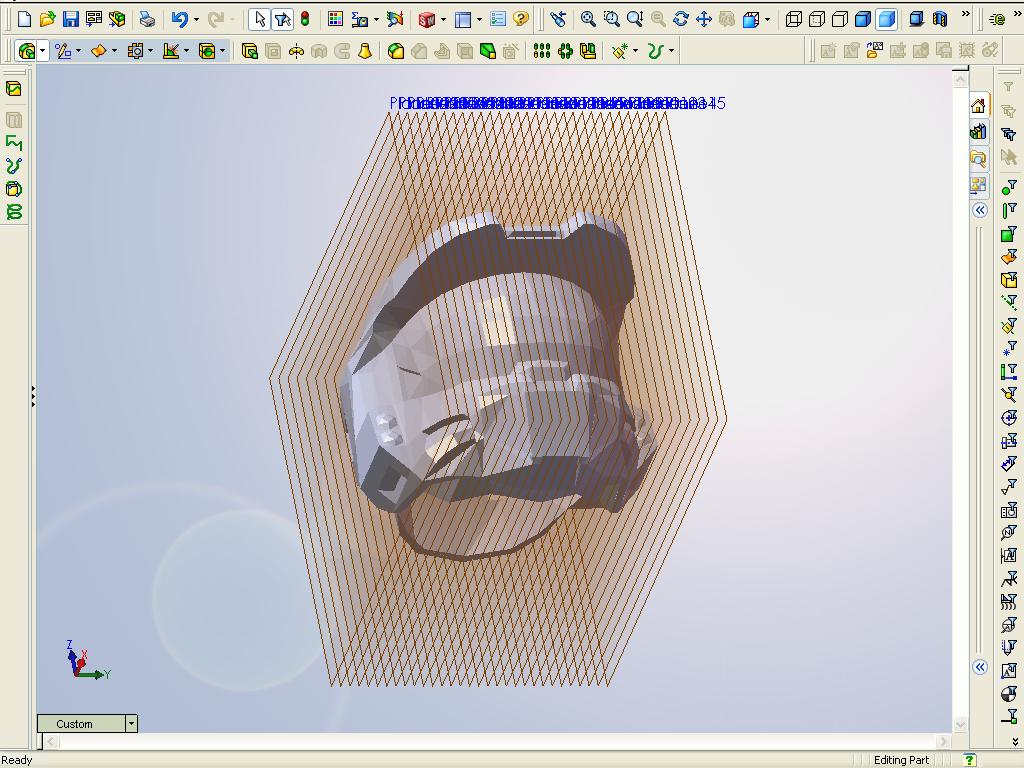Undo the last action
The width and height of the screenshot is (1024, 768).
coord(180,19)
